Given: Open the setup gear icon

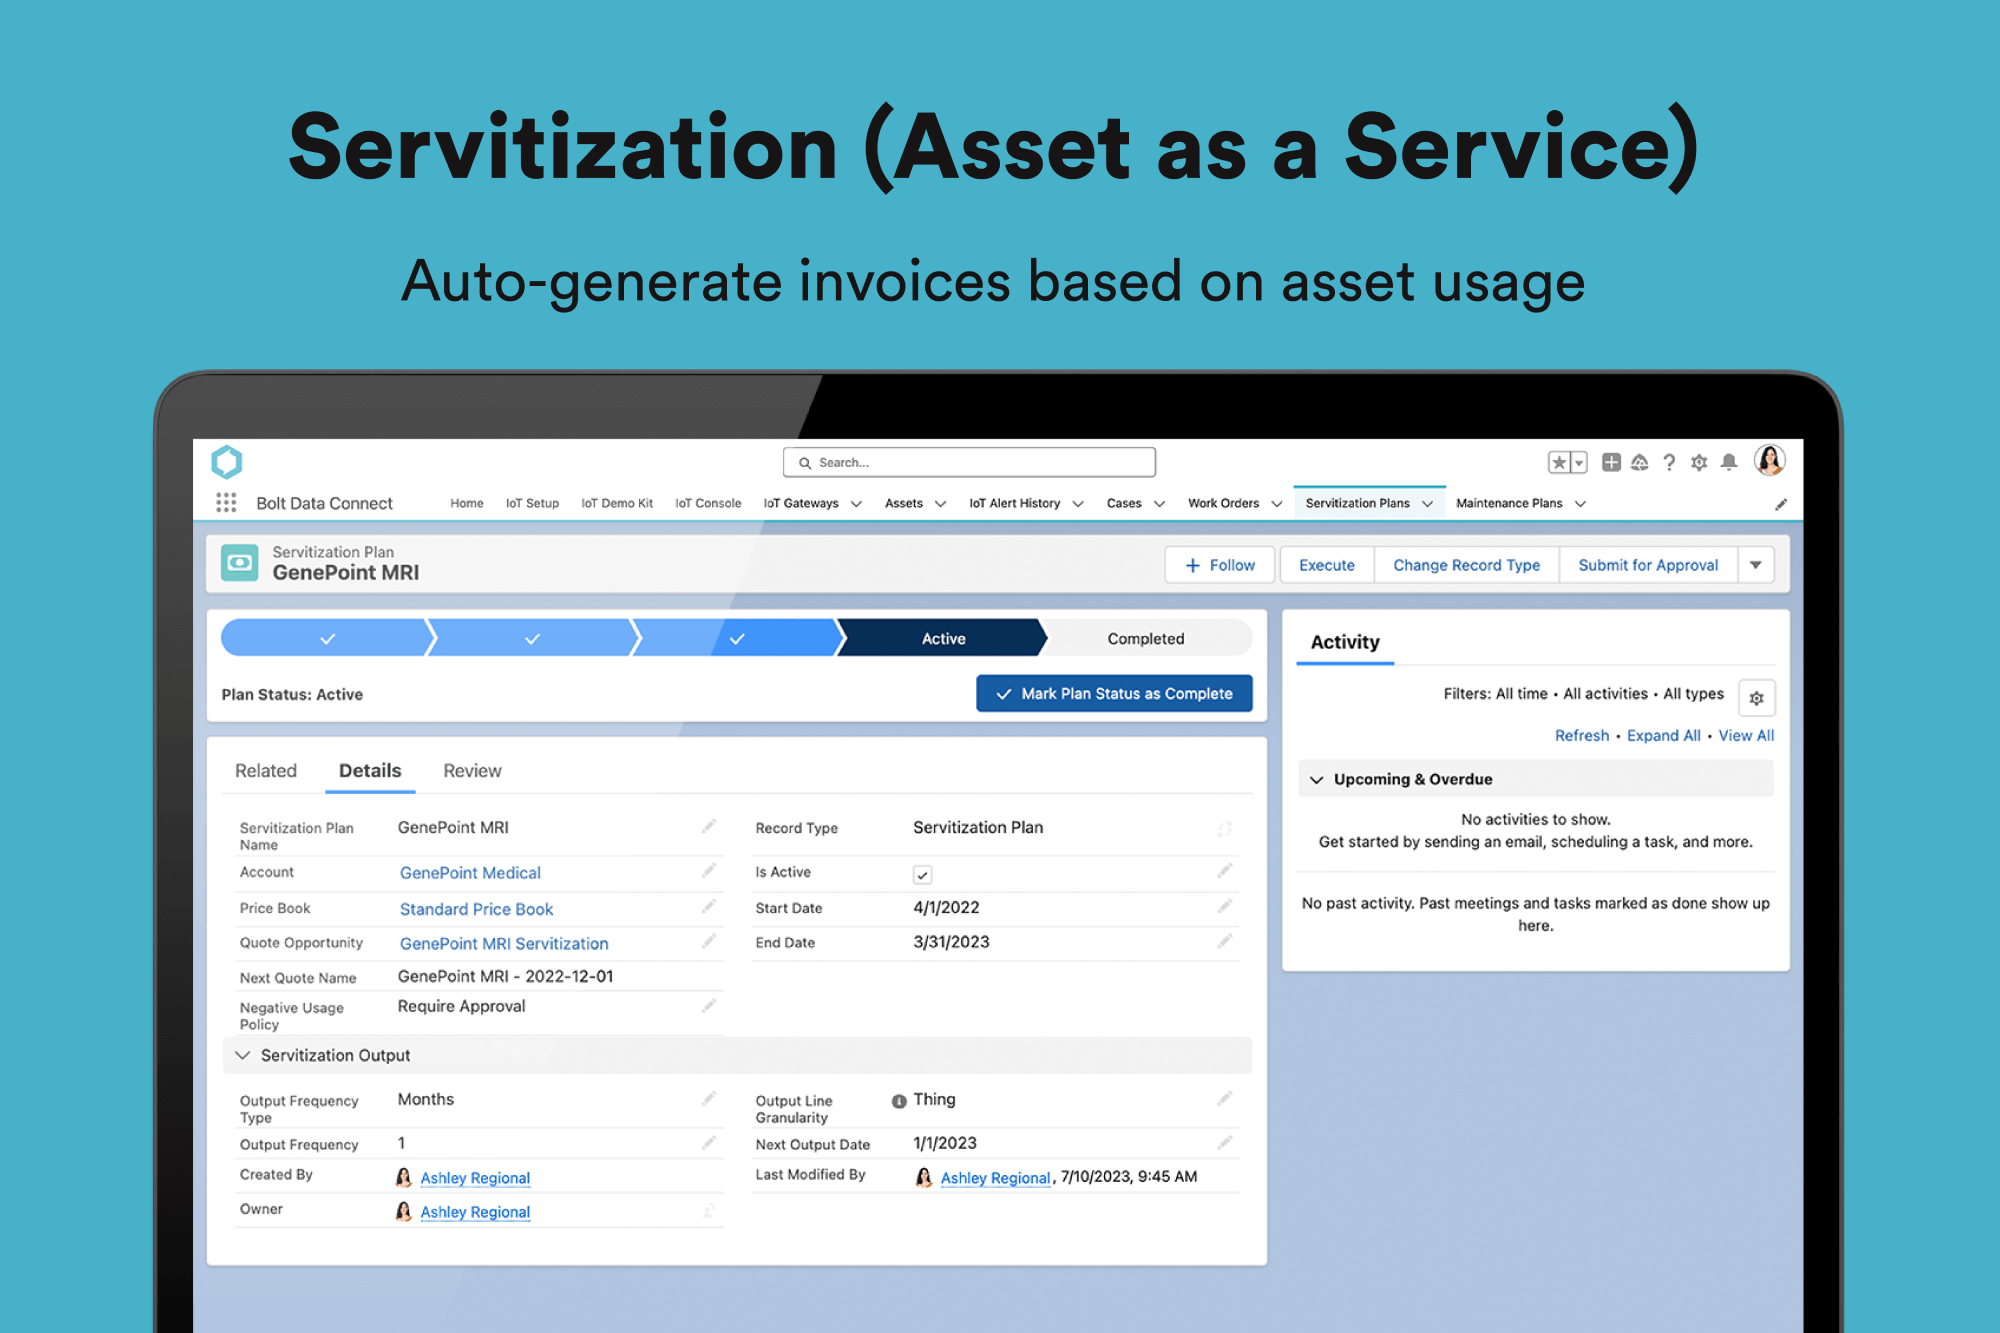Looking at the screenshot, I should 1699,462.
